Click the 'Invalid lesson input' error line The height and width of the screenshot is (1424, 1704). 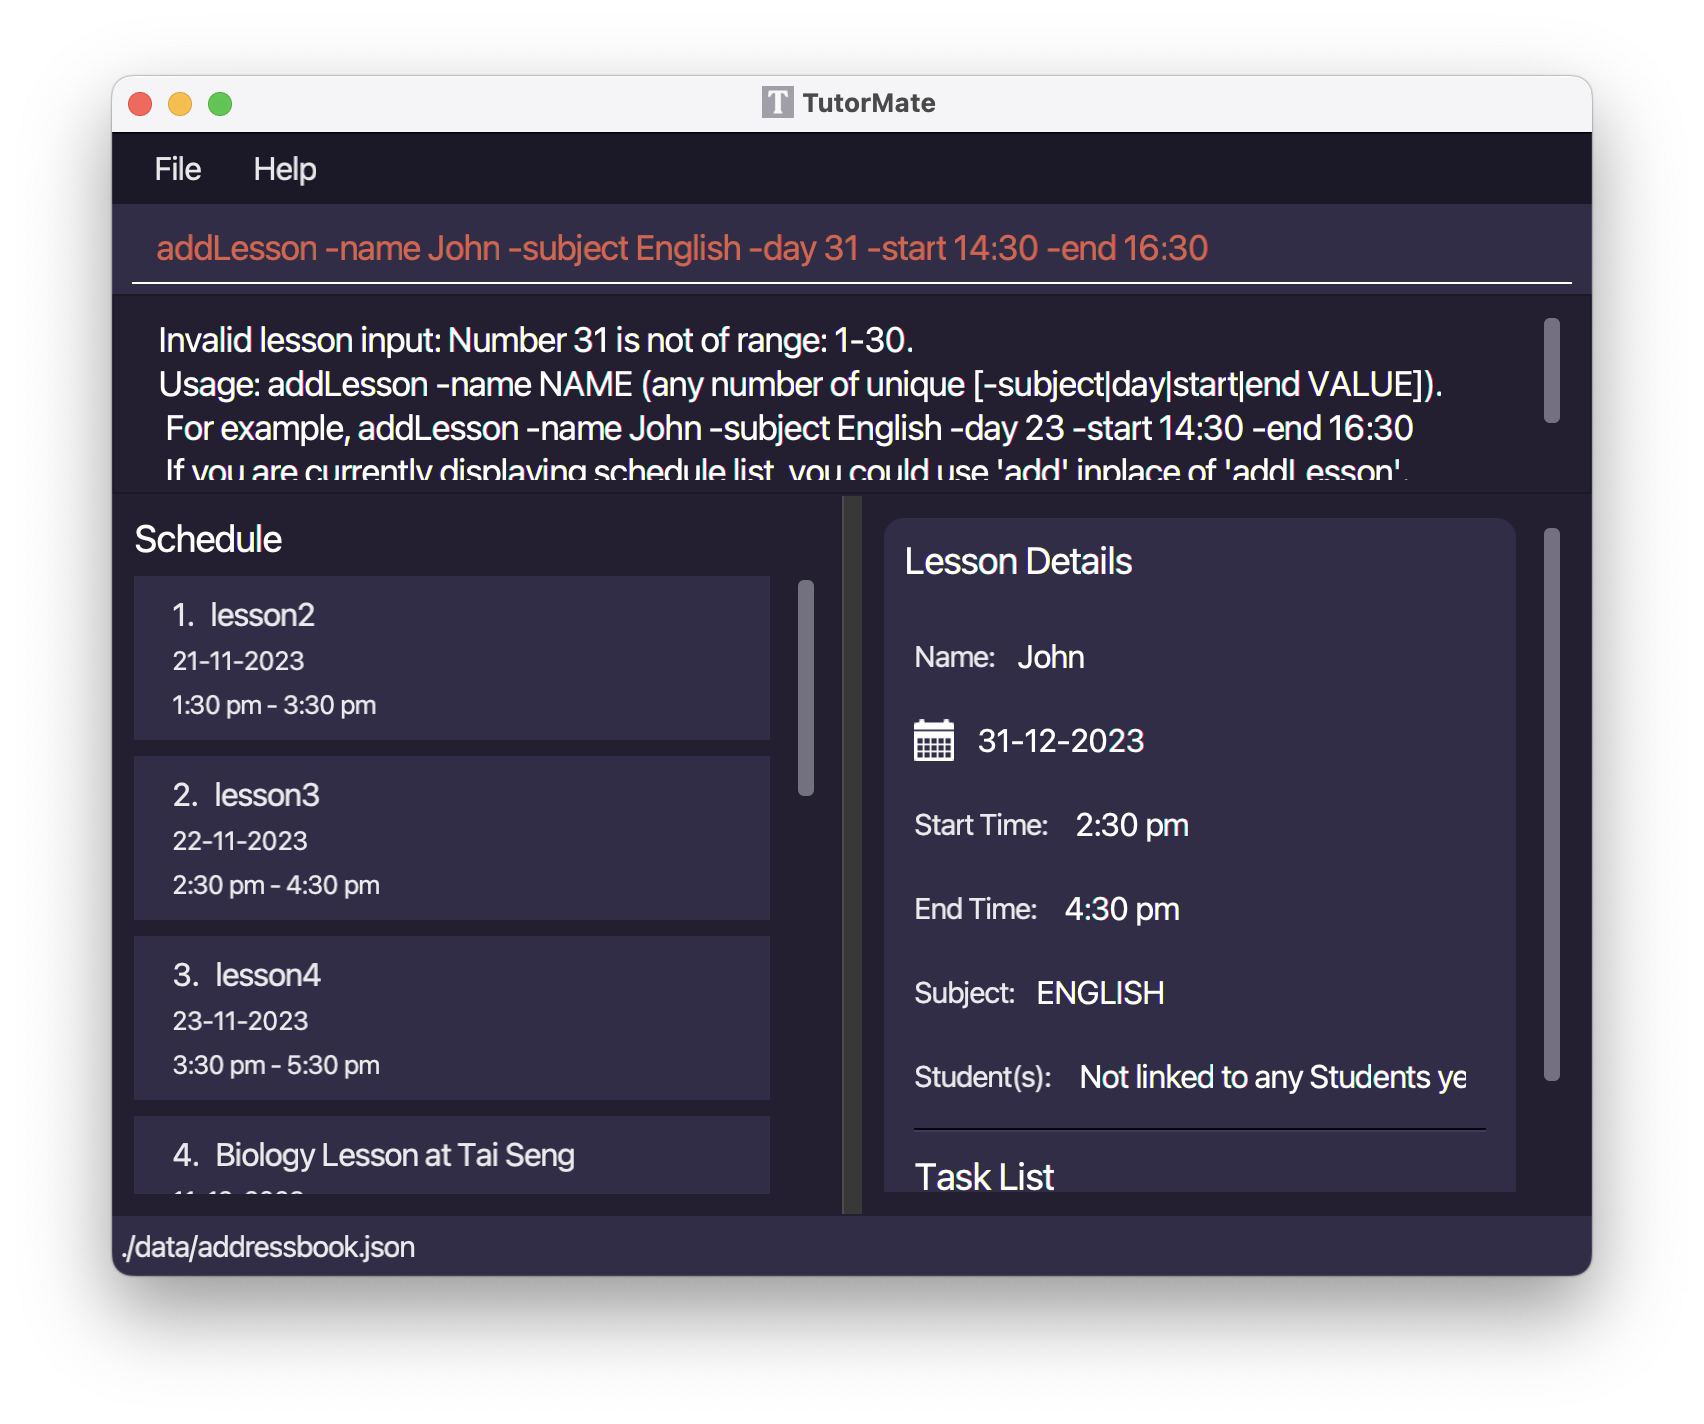[536, 340]
